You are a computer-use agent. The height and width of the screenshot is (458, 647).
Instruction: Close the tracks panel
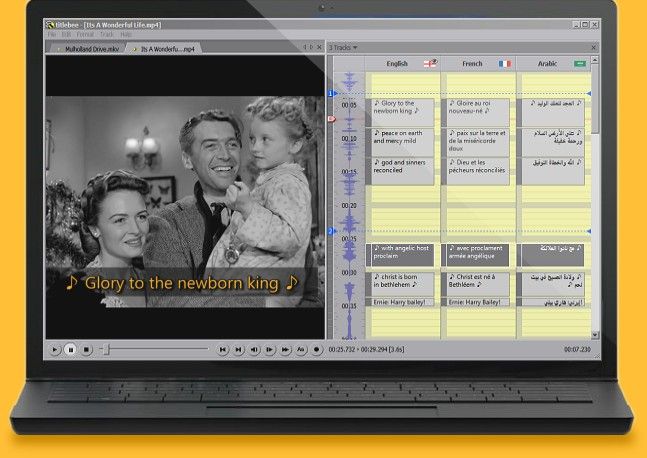[593, 47]
